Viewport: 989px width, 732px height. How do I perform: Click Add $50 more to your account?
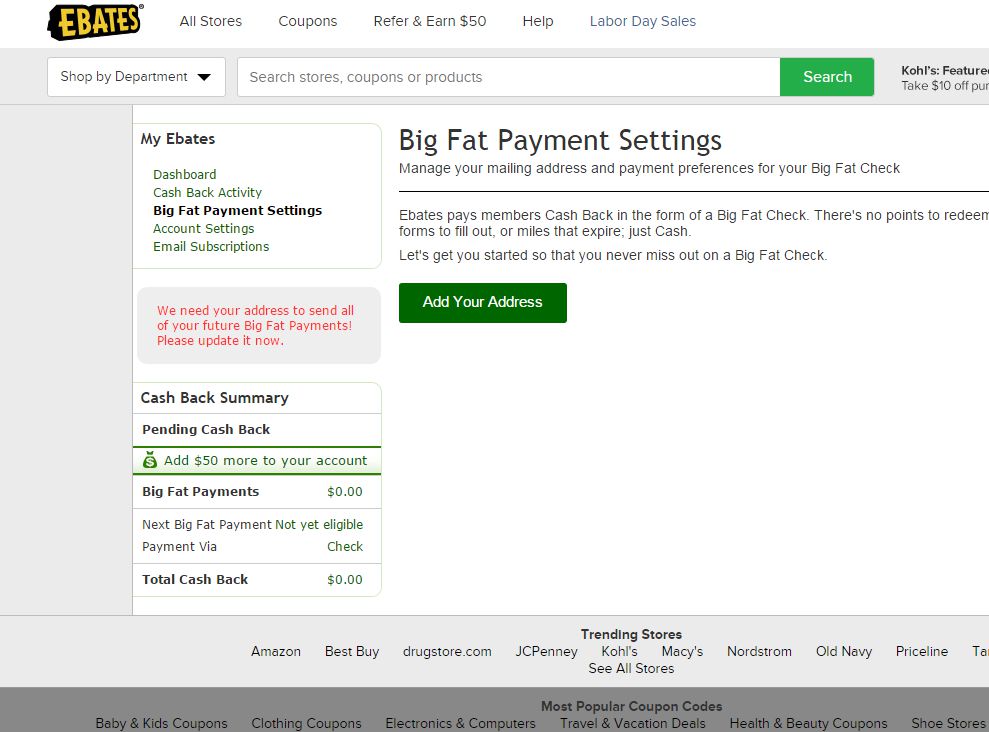pos(266,460)
